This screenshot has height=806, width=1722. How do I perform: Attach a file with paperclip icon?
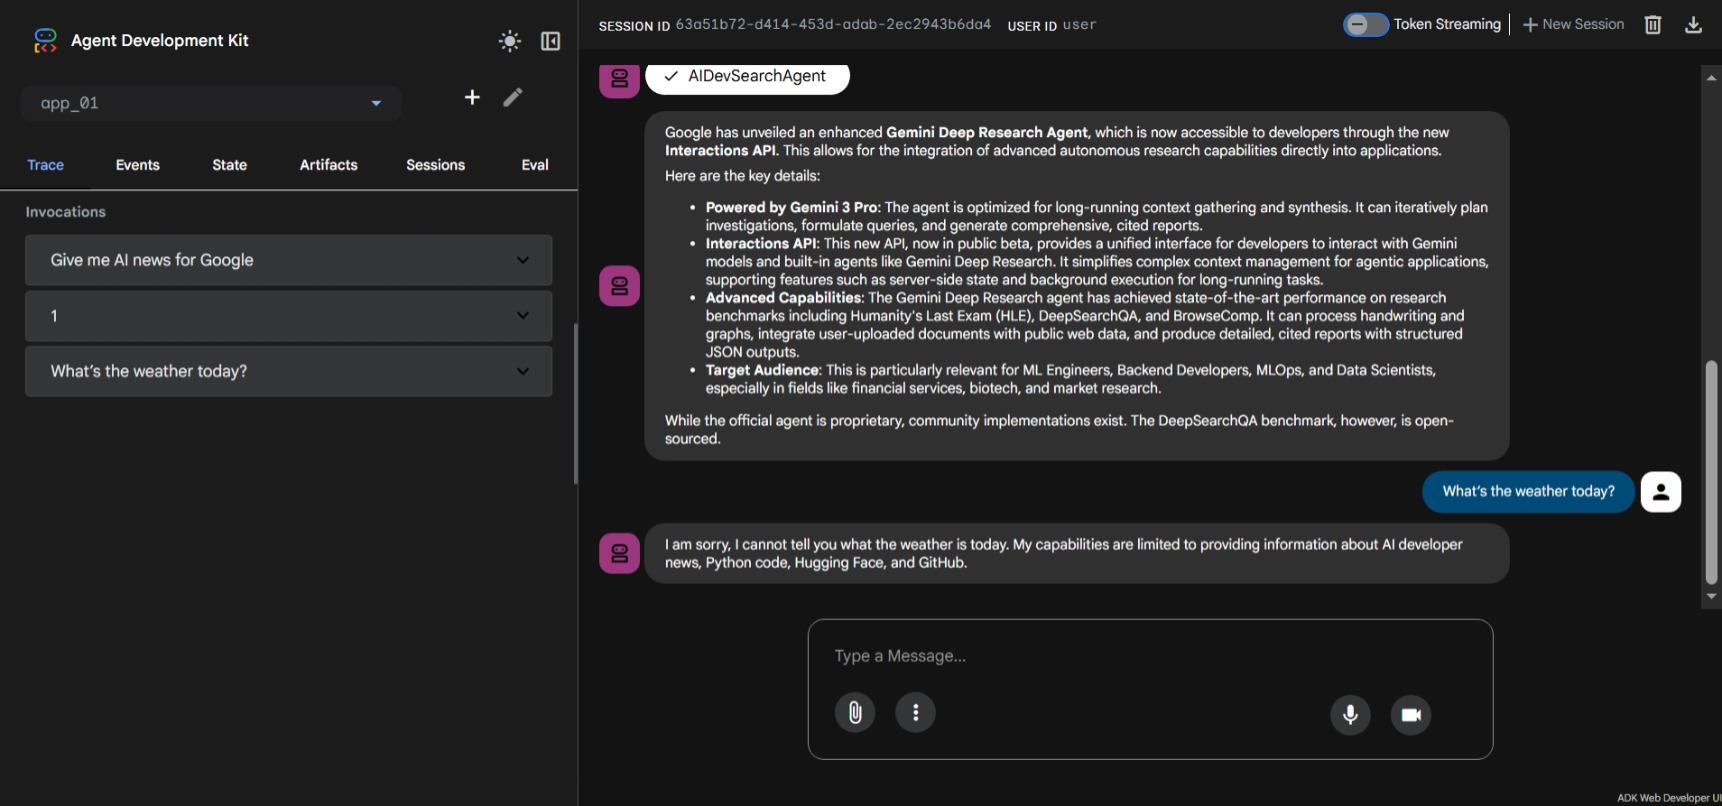coord(855,712)
